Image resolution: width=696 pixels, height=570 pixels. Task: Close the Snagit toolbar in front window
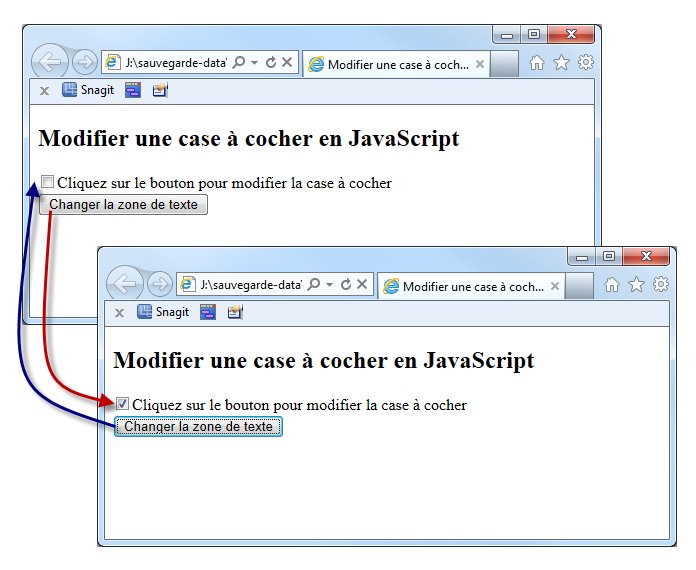coord(119,313)
